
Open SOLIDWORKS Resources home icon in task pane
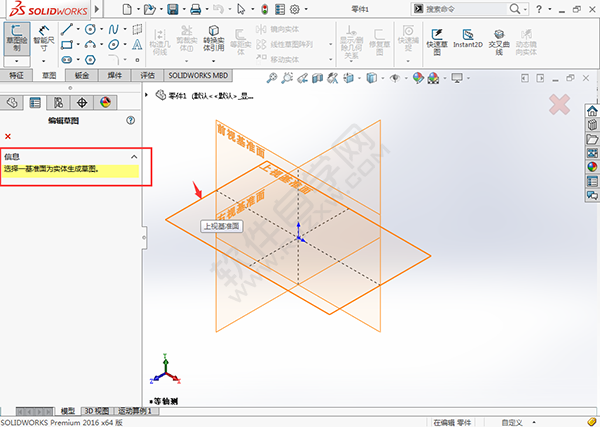tap(592, 111)
